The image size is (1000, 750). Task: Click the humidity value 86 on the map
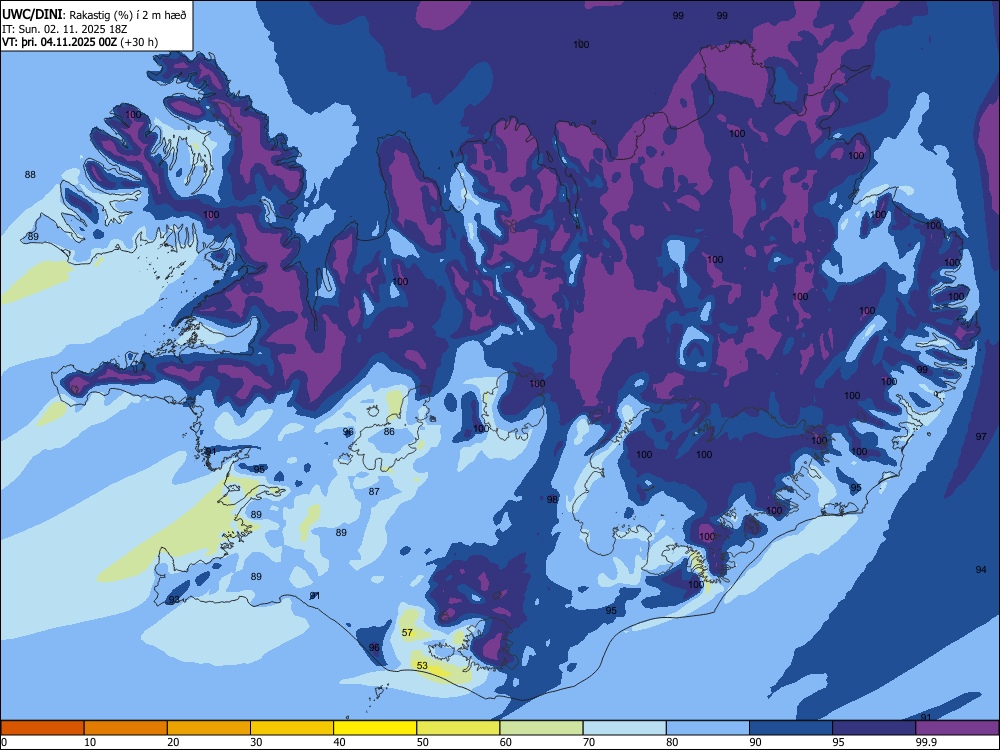pos(389,431)
